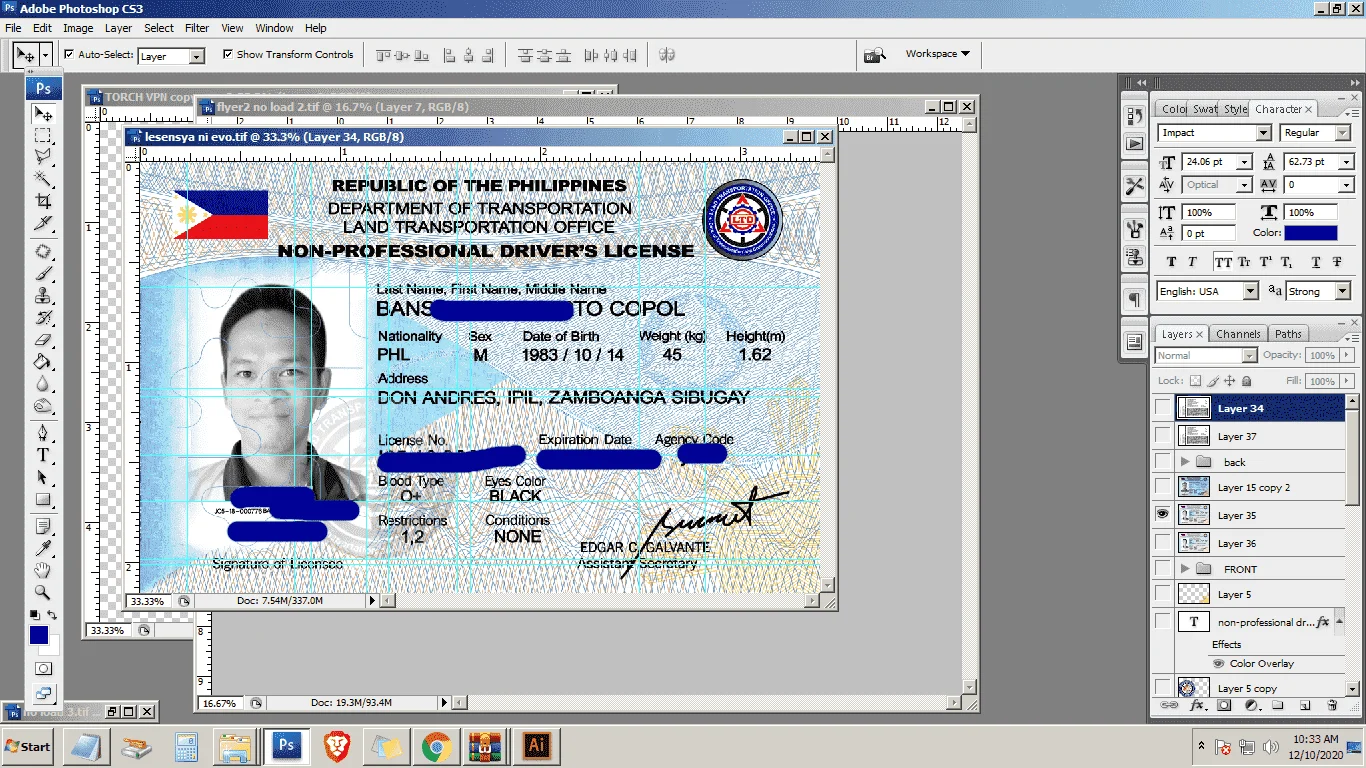Viewport: 1366px width, 768px height.
Task: Open the Workspace dropdown menu
Action: [937, 54]
